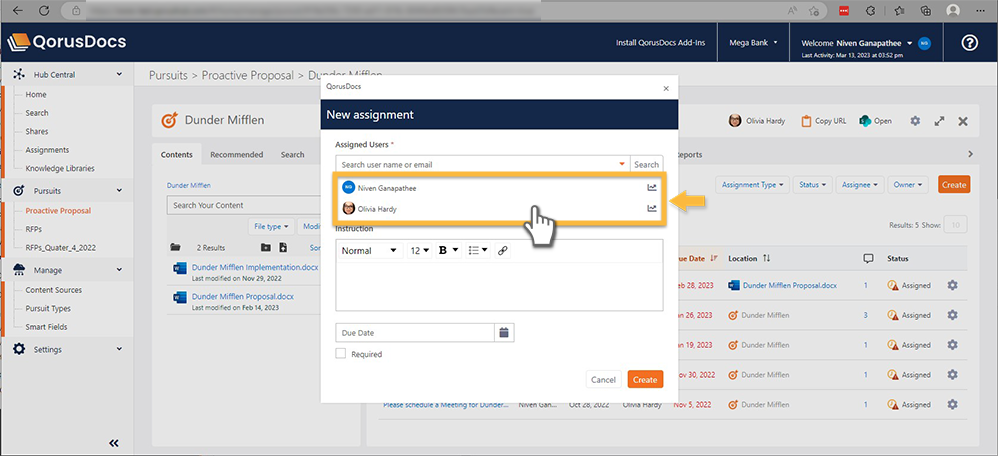Click the Search user name or email field
The image size is (1000, 456).
pos(483,165)
